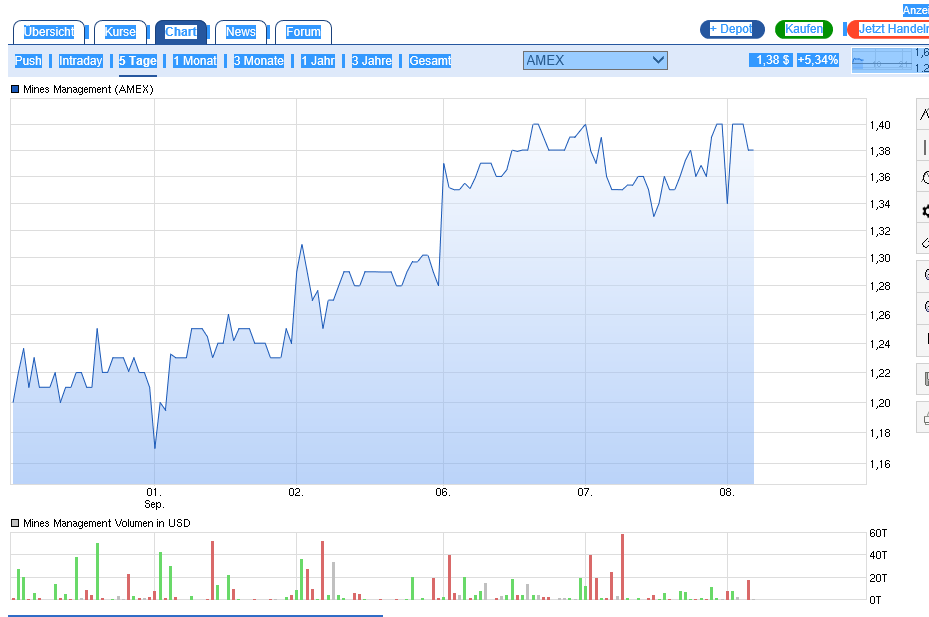This screenshot has height=617, width=929.
Task: Click the 1,26 price axis label
Action: (x=880, y=315)
